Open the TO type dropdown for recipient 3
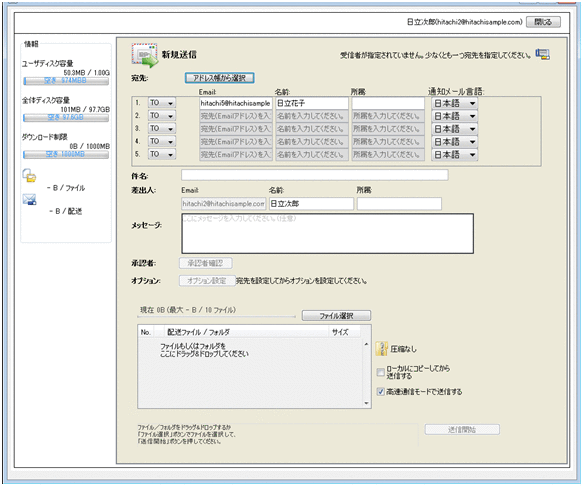The width and height of the screenshot is (585, 488). coord(162,129)
